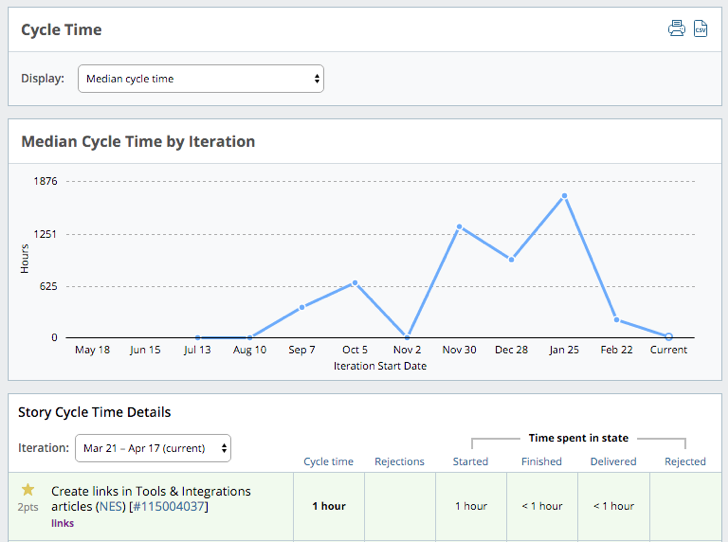
Task: Select the Current iteration data point
Action: point(669,337)
